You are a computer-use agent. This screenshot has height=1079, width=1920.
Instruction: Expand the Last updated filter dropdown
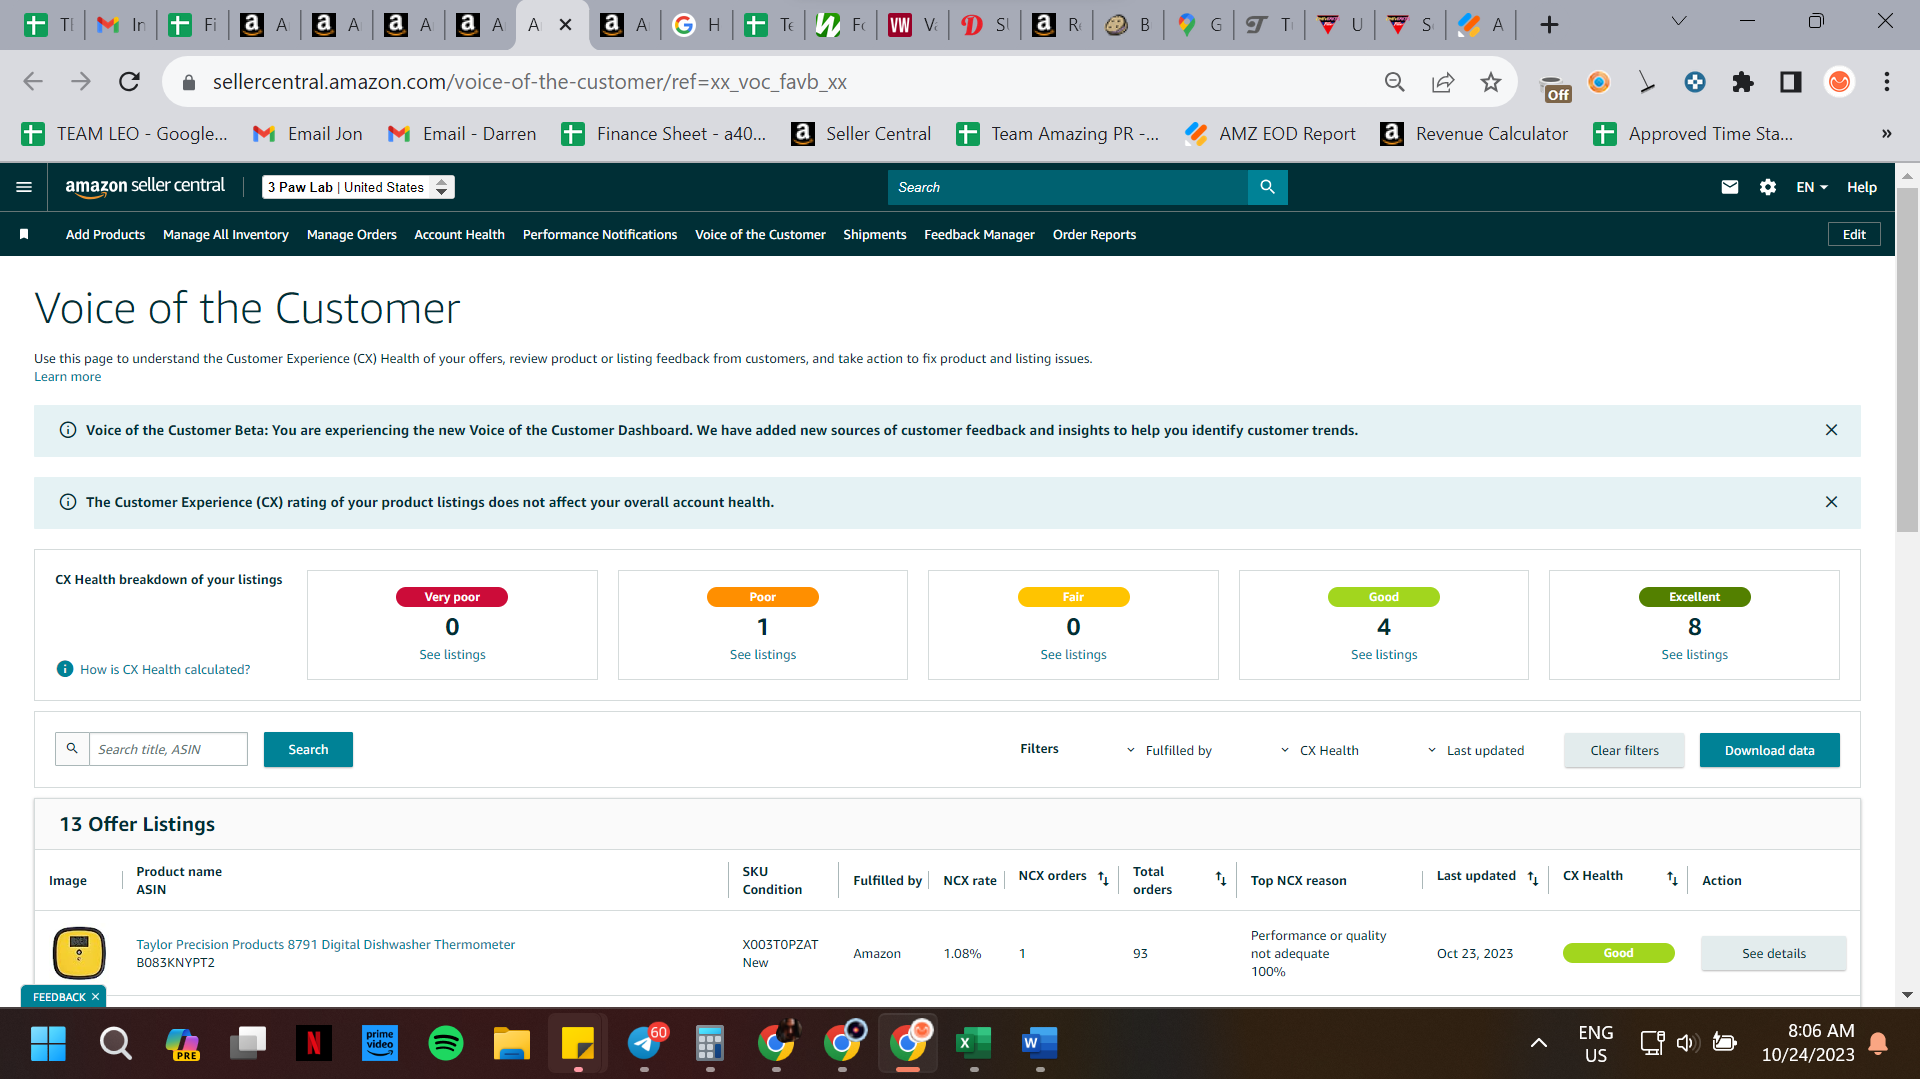1475,750
